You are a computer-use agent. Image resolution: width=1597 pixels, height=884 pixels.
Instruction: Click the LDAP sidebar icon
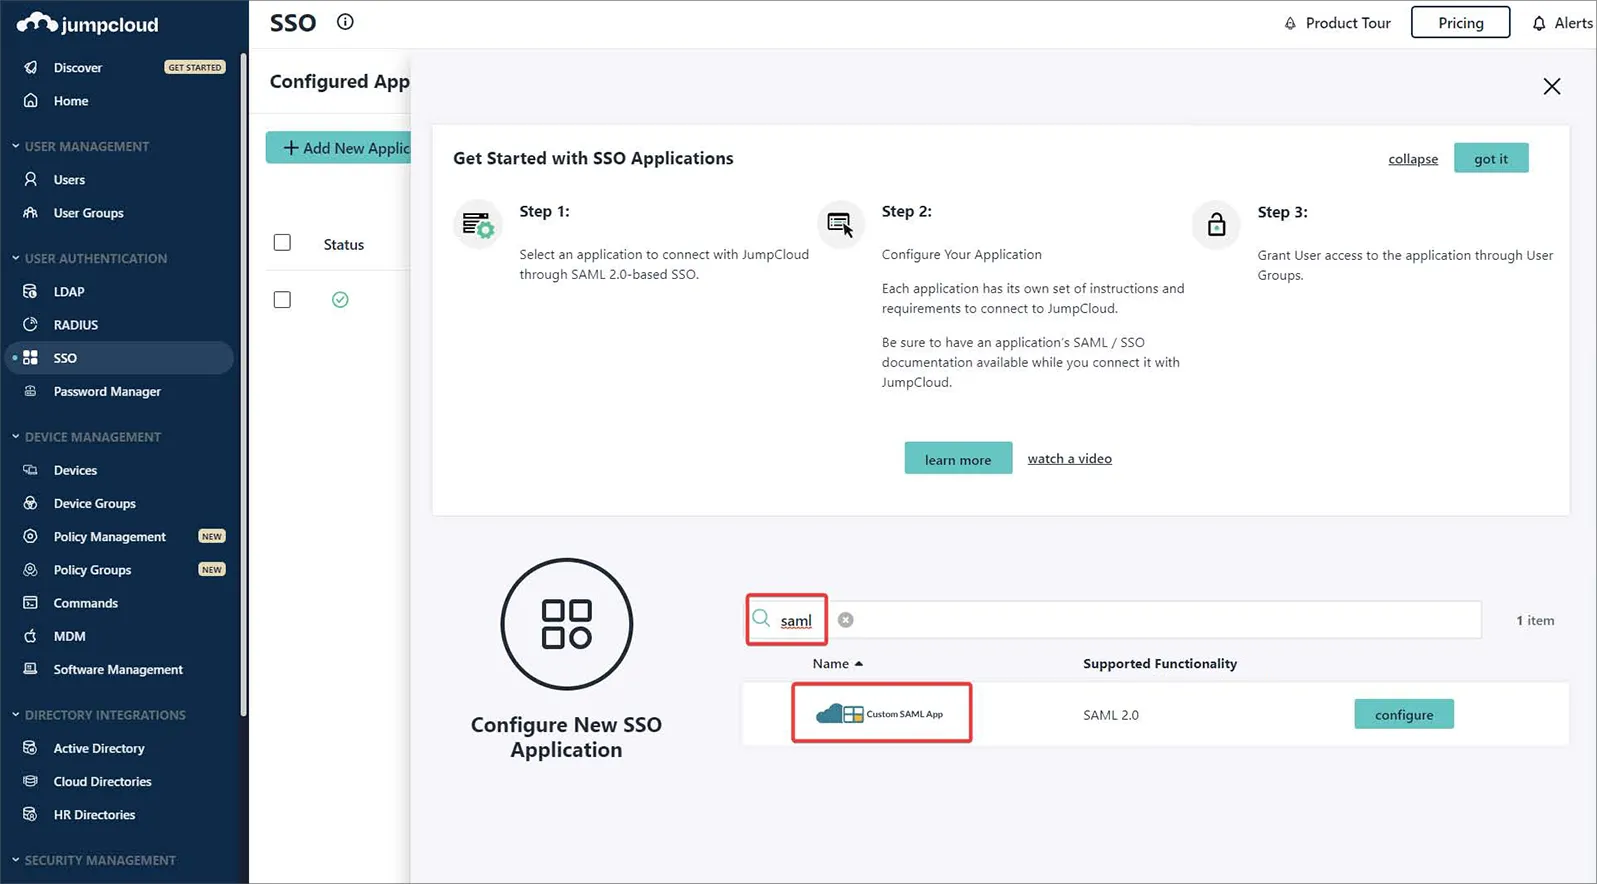point(31,292)
